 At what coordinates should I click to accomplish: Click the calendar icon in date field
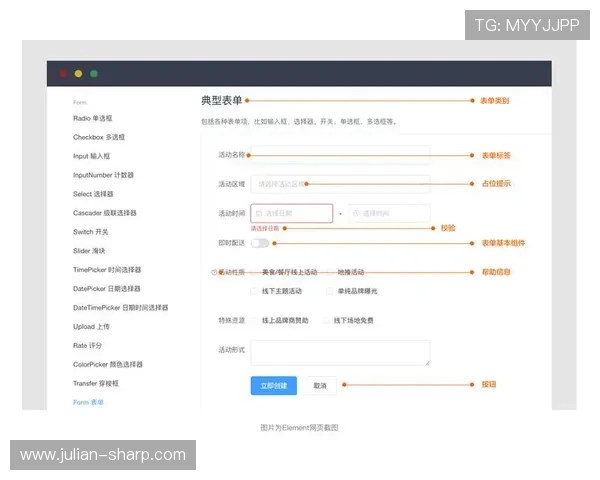(259, 213)
